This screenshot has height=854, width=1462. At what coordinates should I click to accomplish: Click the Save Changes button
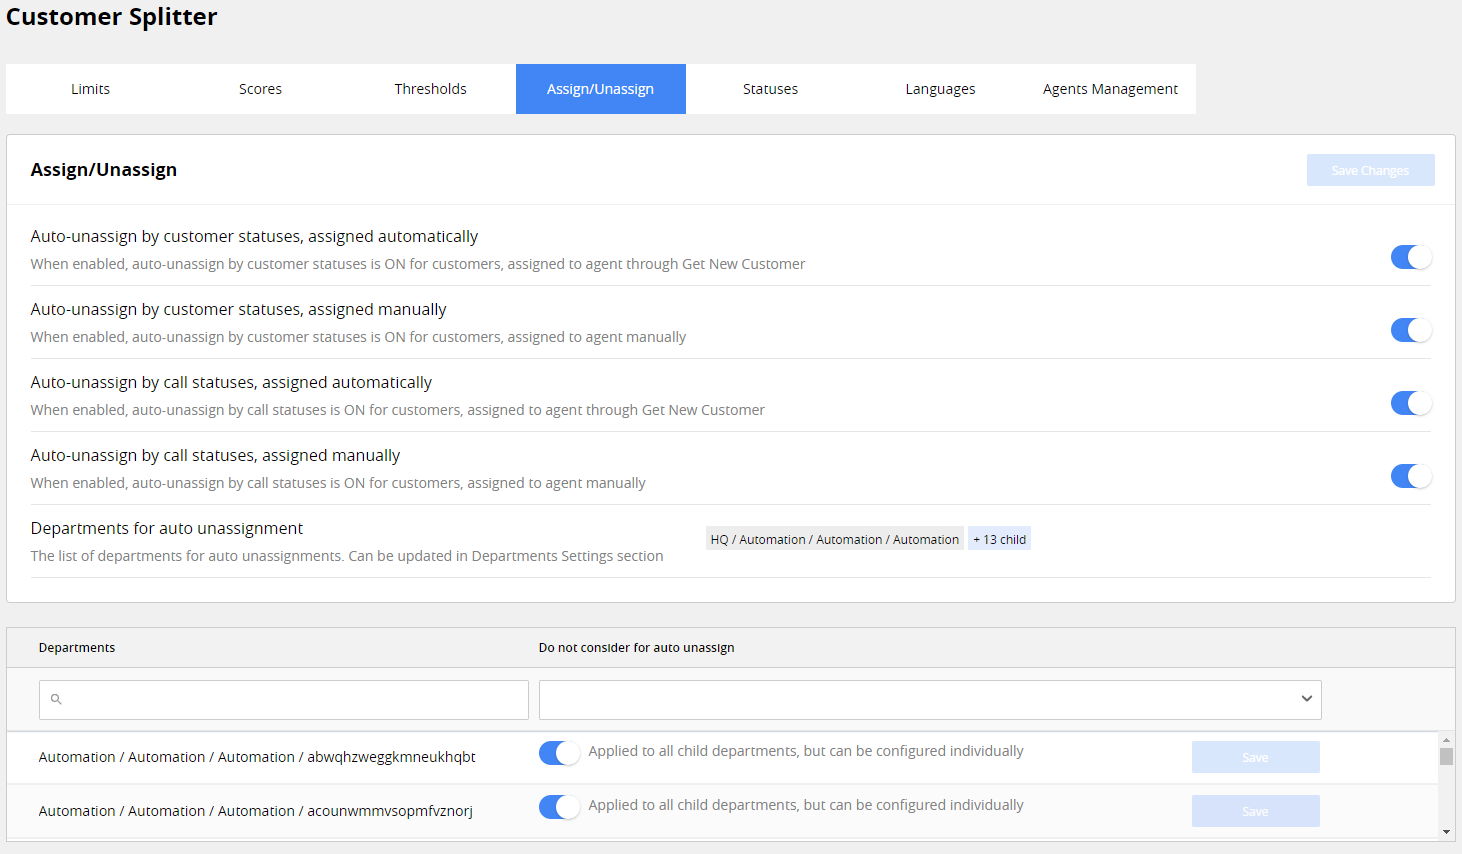(1370, 170)
